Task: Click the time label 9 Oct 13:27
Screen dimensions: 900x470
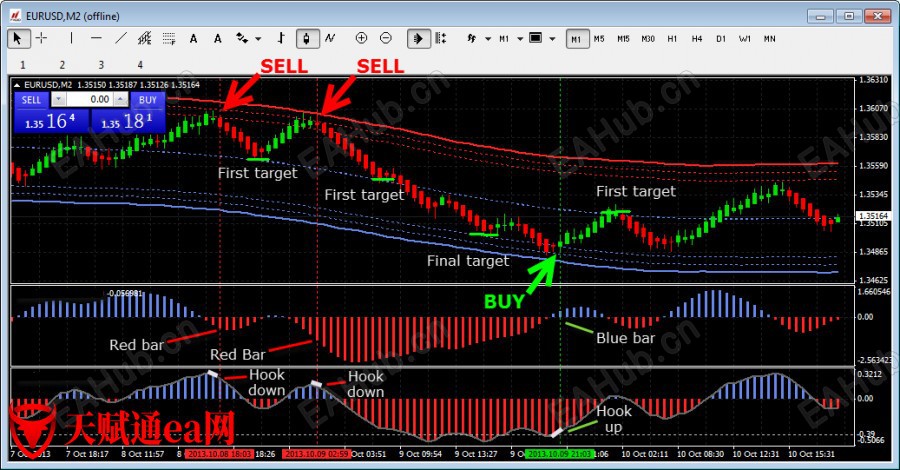Action: [476, 454]
